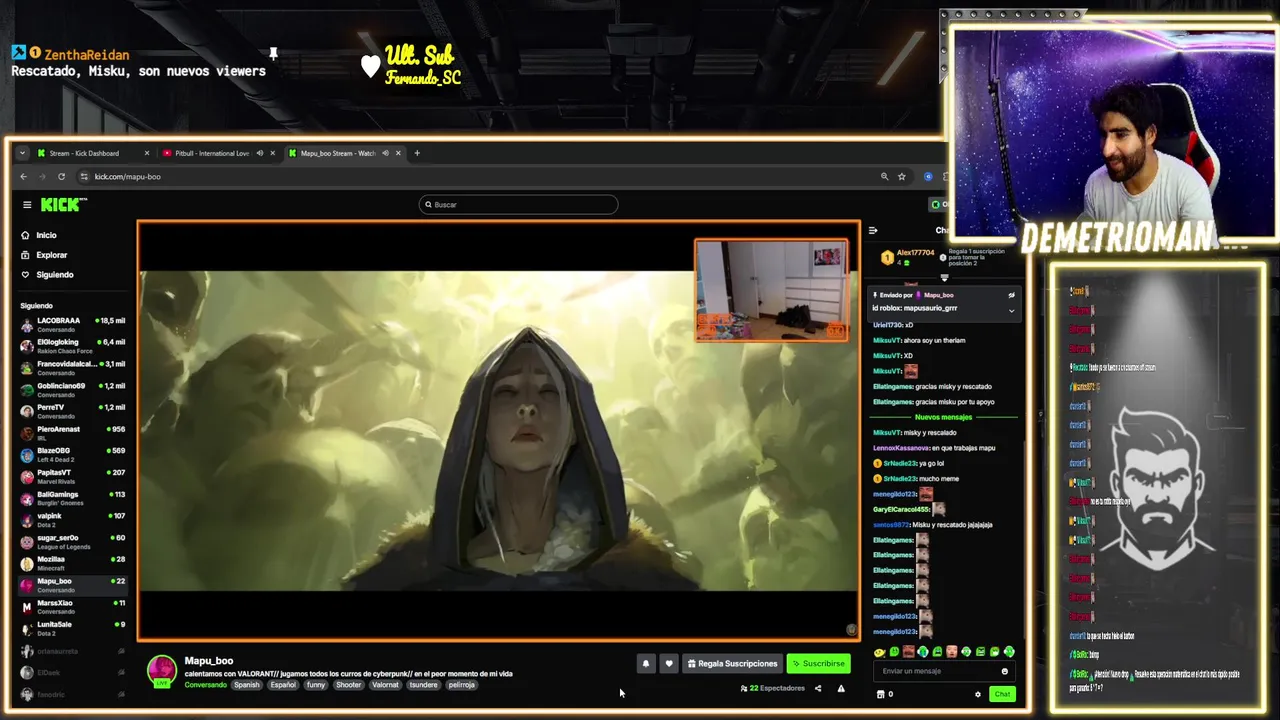The image size is (1280, 720).
Task: Open valpink channel in sidebar
Action: (72, 519)
